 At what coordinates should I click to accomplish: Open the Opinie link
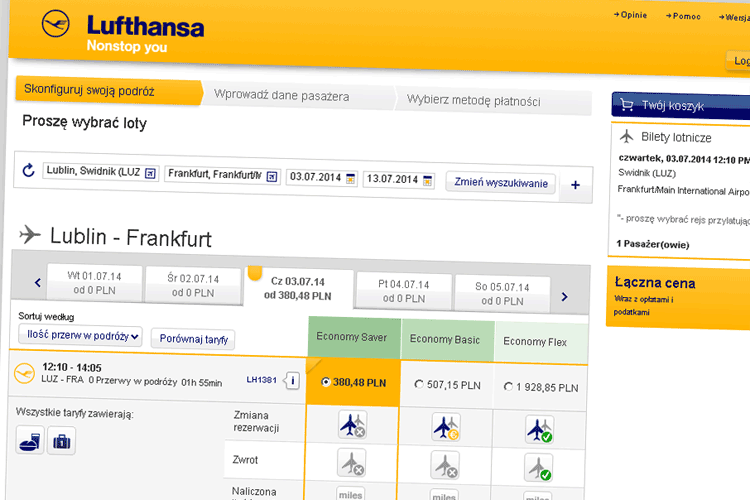[x=630, y=15]
